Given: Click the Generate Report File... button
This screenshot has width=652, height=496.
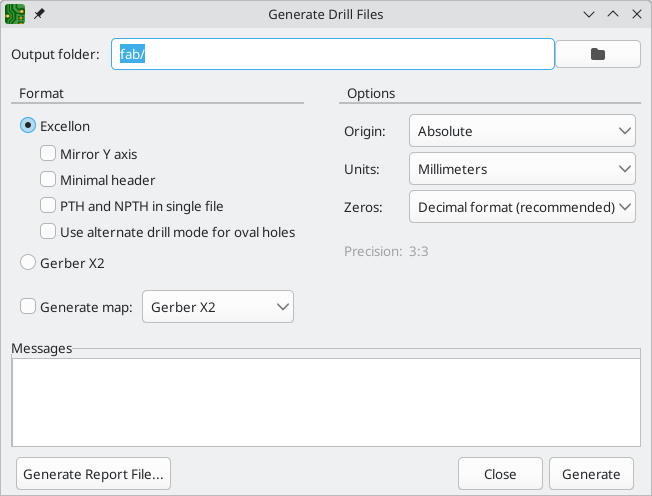Looking at the screenshot, I should coord(94,474).
